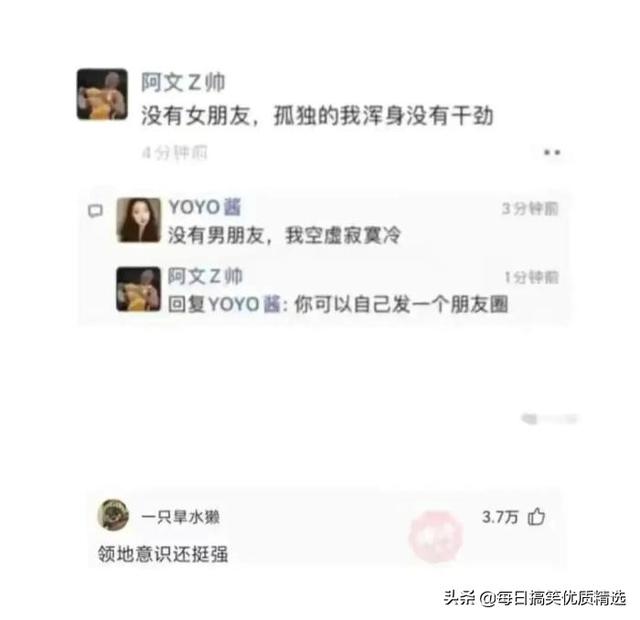Click the YOYO酱 username on the comment
The height and width of the screenshot is (620, 640).
coord(205,207)
